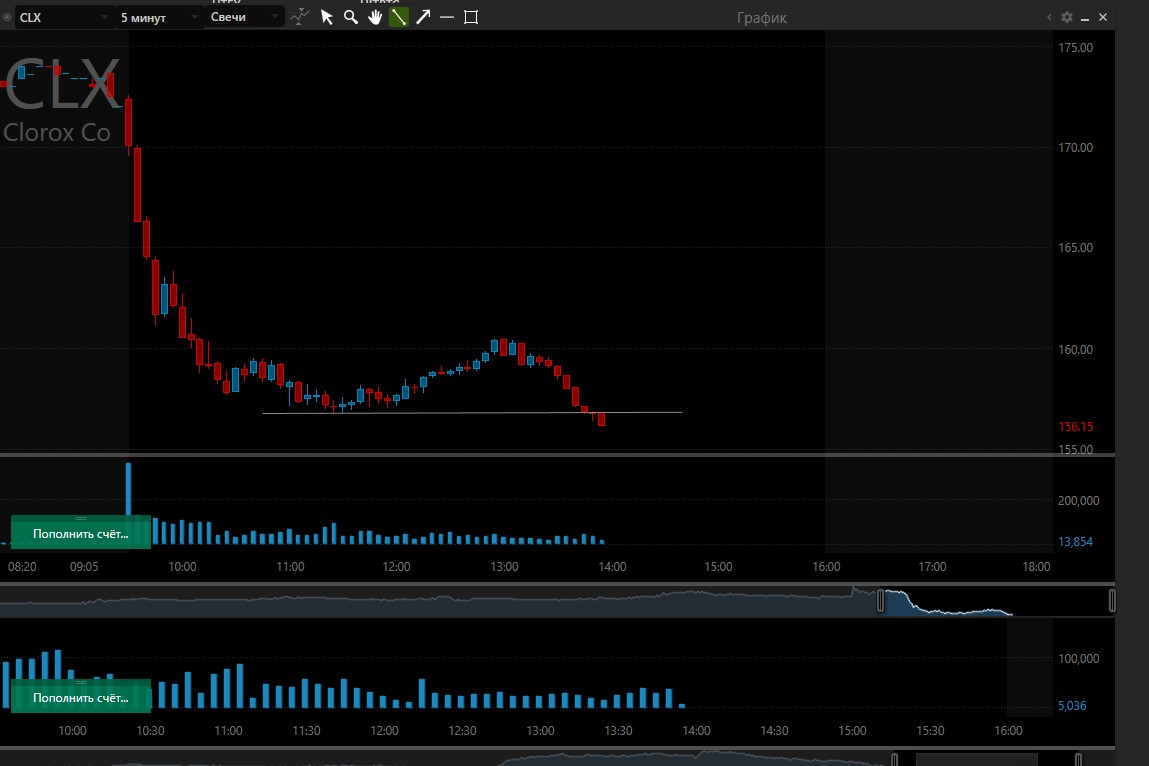Click the 14:30 time label on lower chart
1149x766 pixels.
775,731
